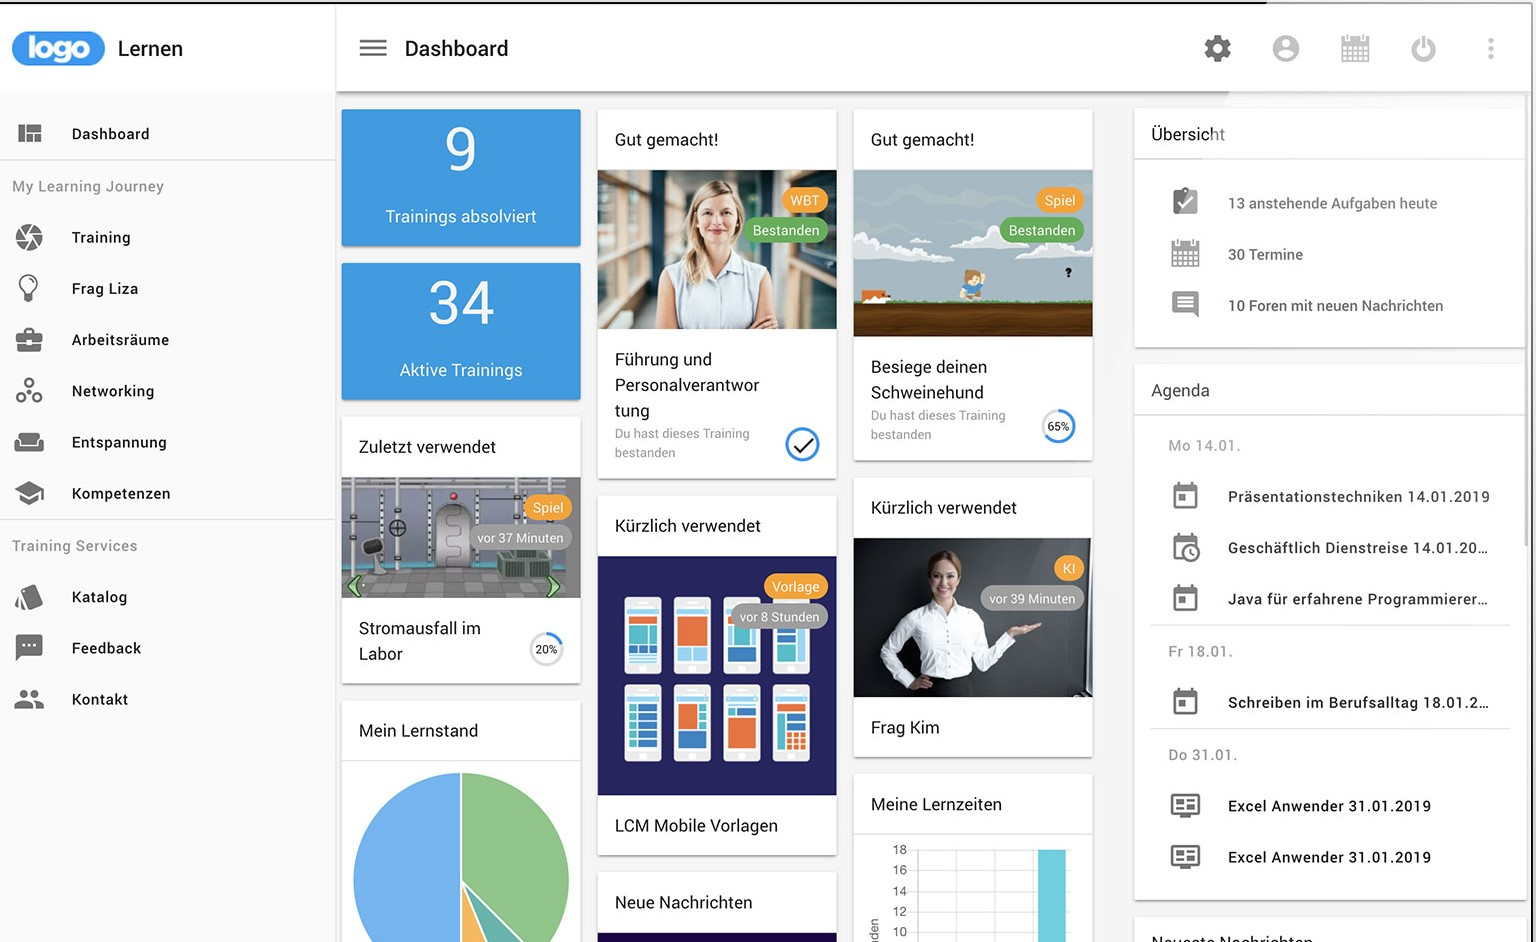Click the Training aperture icon
Screen dimensions: 1536x942
point(30,237)
